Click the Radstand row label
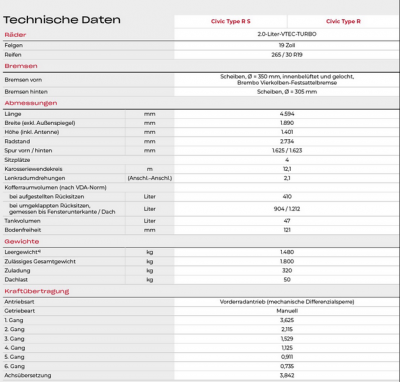The width and height of the screenshot is (400, 382). pyautogui.click(x=17, y=141)
